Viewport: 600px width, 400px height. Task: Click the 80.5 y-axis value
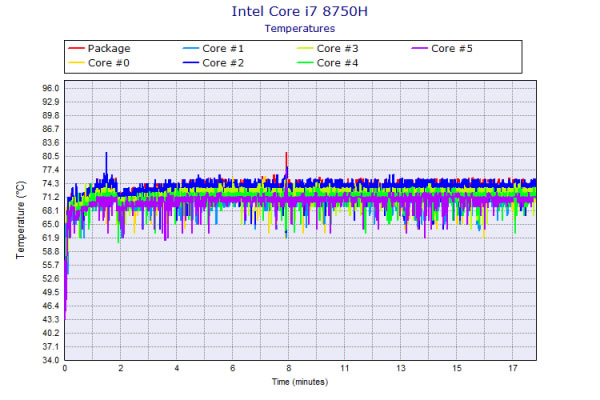[x=51, y=156]
